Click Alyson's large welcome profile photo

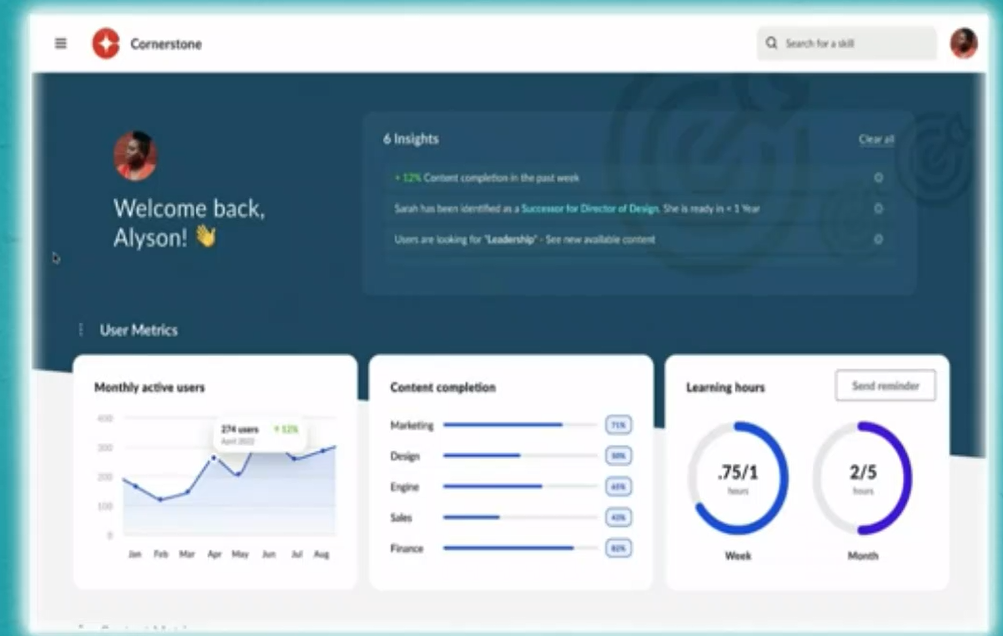135,156
